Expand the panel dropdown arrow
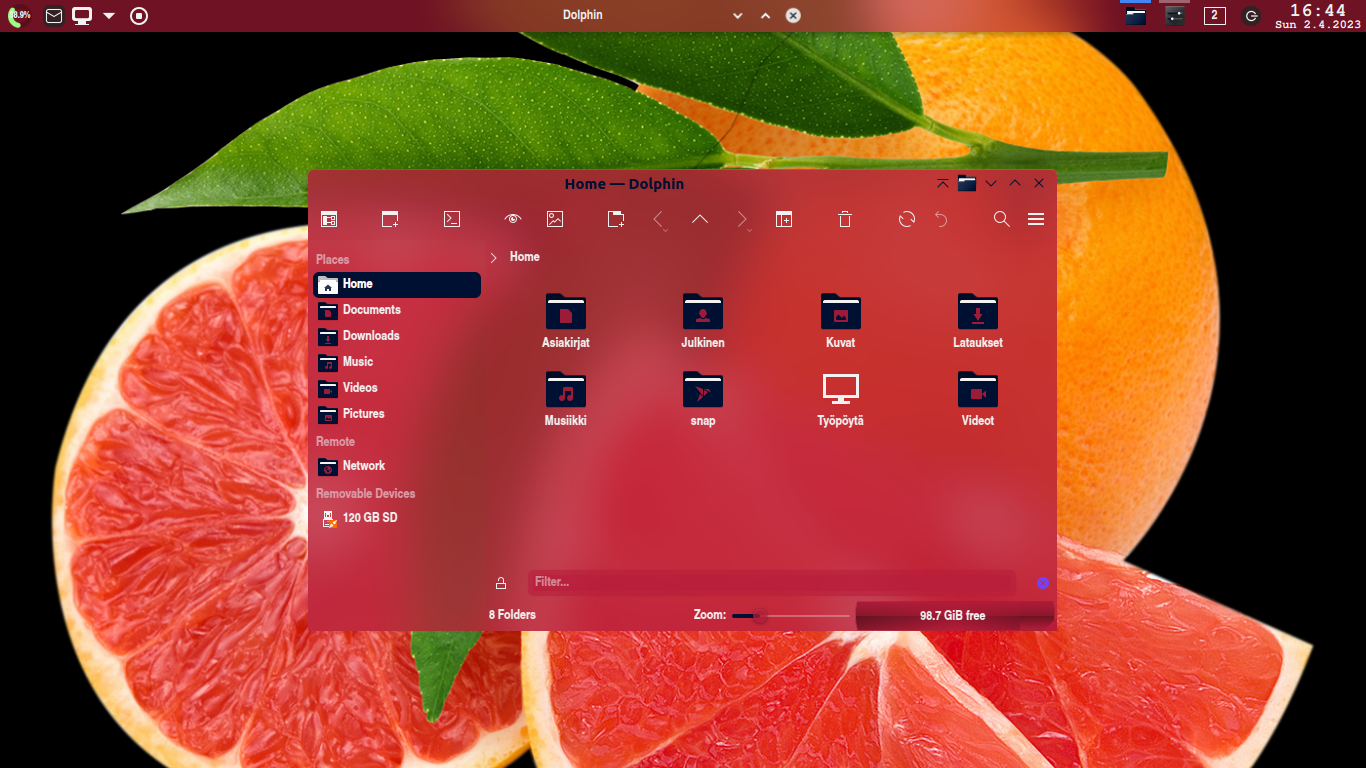1366x768 pixels. [x=109, y=16]
